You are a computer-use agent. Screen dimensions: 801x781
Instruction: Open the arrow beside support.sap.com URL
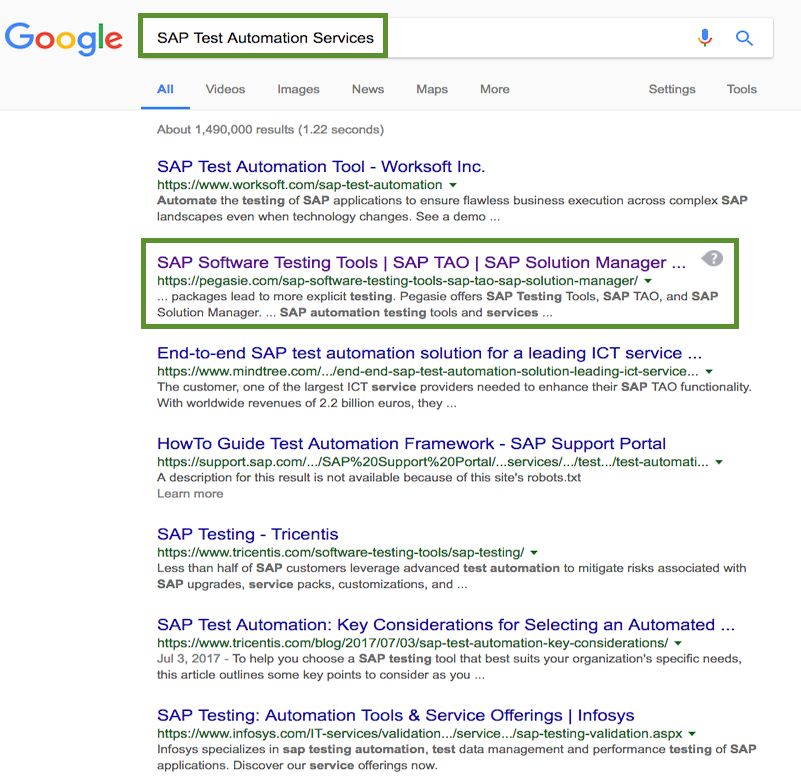pyautogui.click(x=719, y=462)
